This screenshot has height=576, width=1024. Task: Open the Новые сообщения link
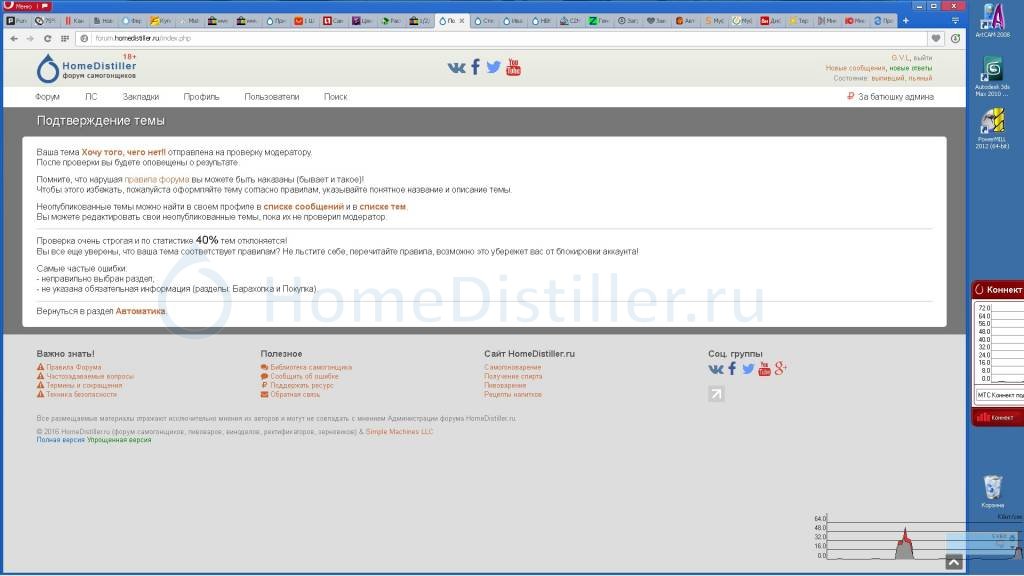click(x=855, y=68)
